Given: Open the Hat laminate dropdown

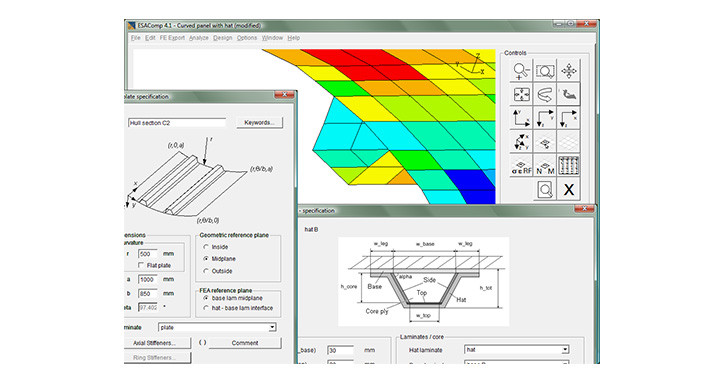Looking at the screenshot, I should click(565, 350).
